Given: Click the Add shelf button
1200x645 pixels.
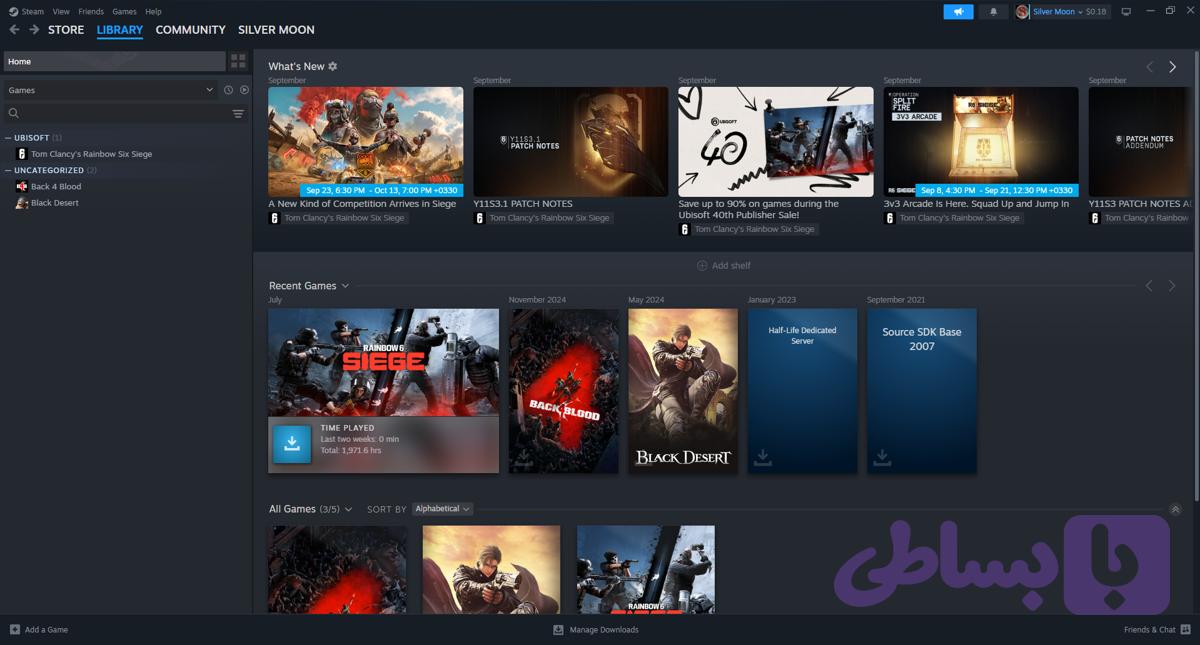Looking at the screenshot, I should [x=724, y=266].
